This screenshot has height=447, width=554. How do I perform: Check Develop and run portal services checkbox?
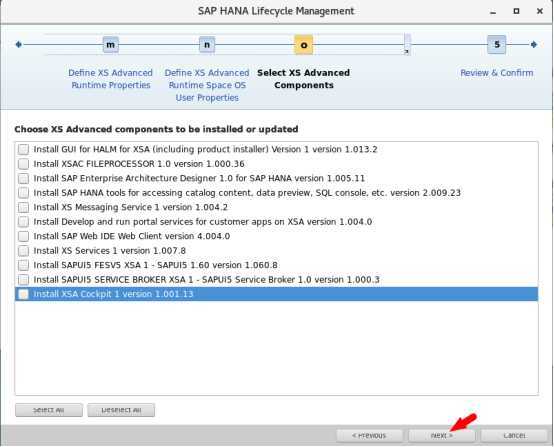23,222
